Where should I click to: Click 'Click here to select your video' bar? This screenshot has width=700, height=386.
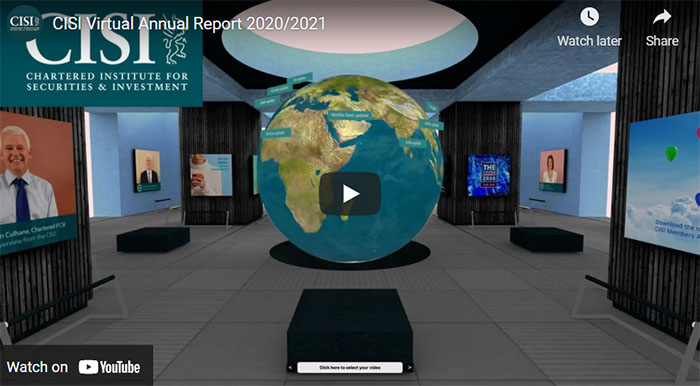pyautogui.click(x=350, y=368)
